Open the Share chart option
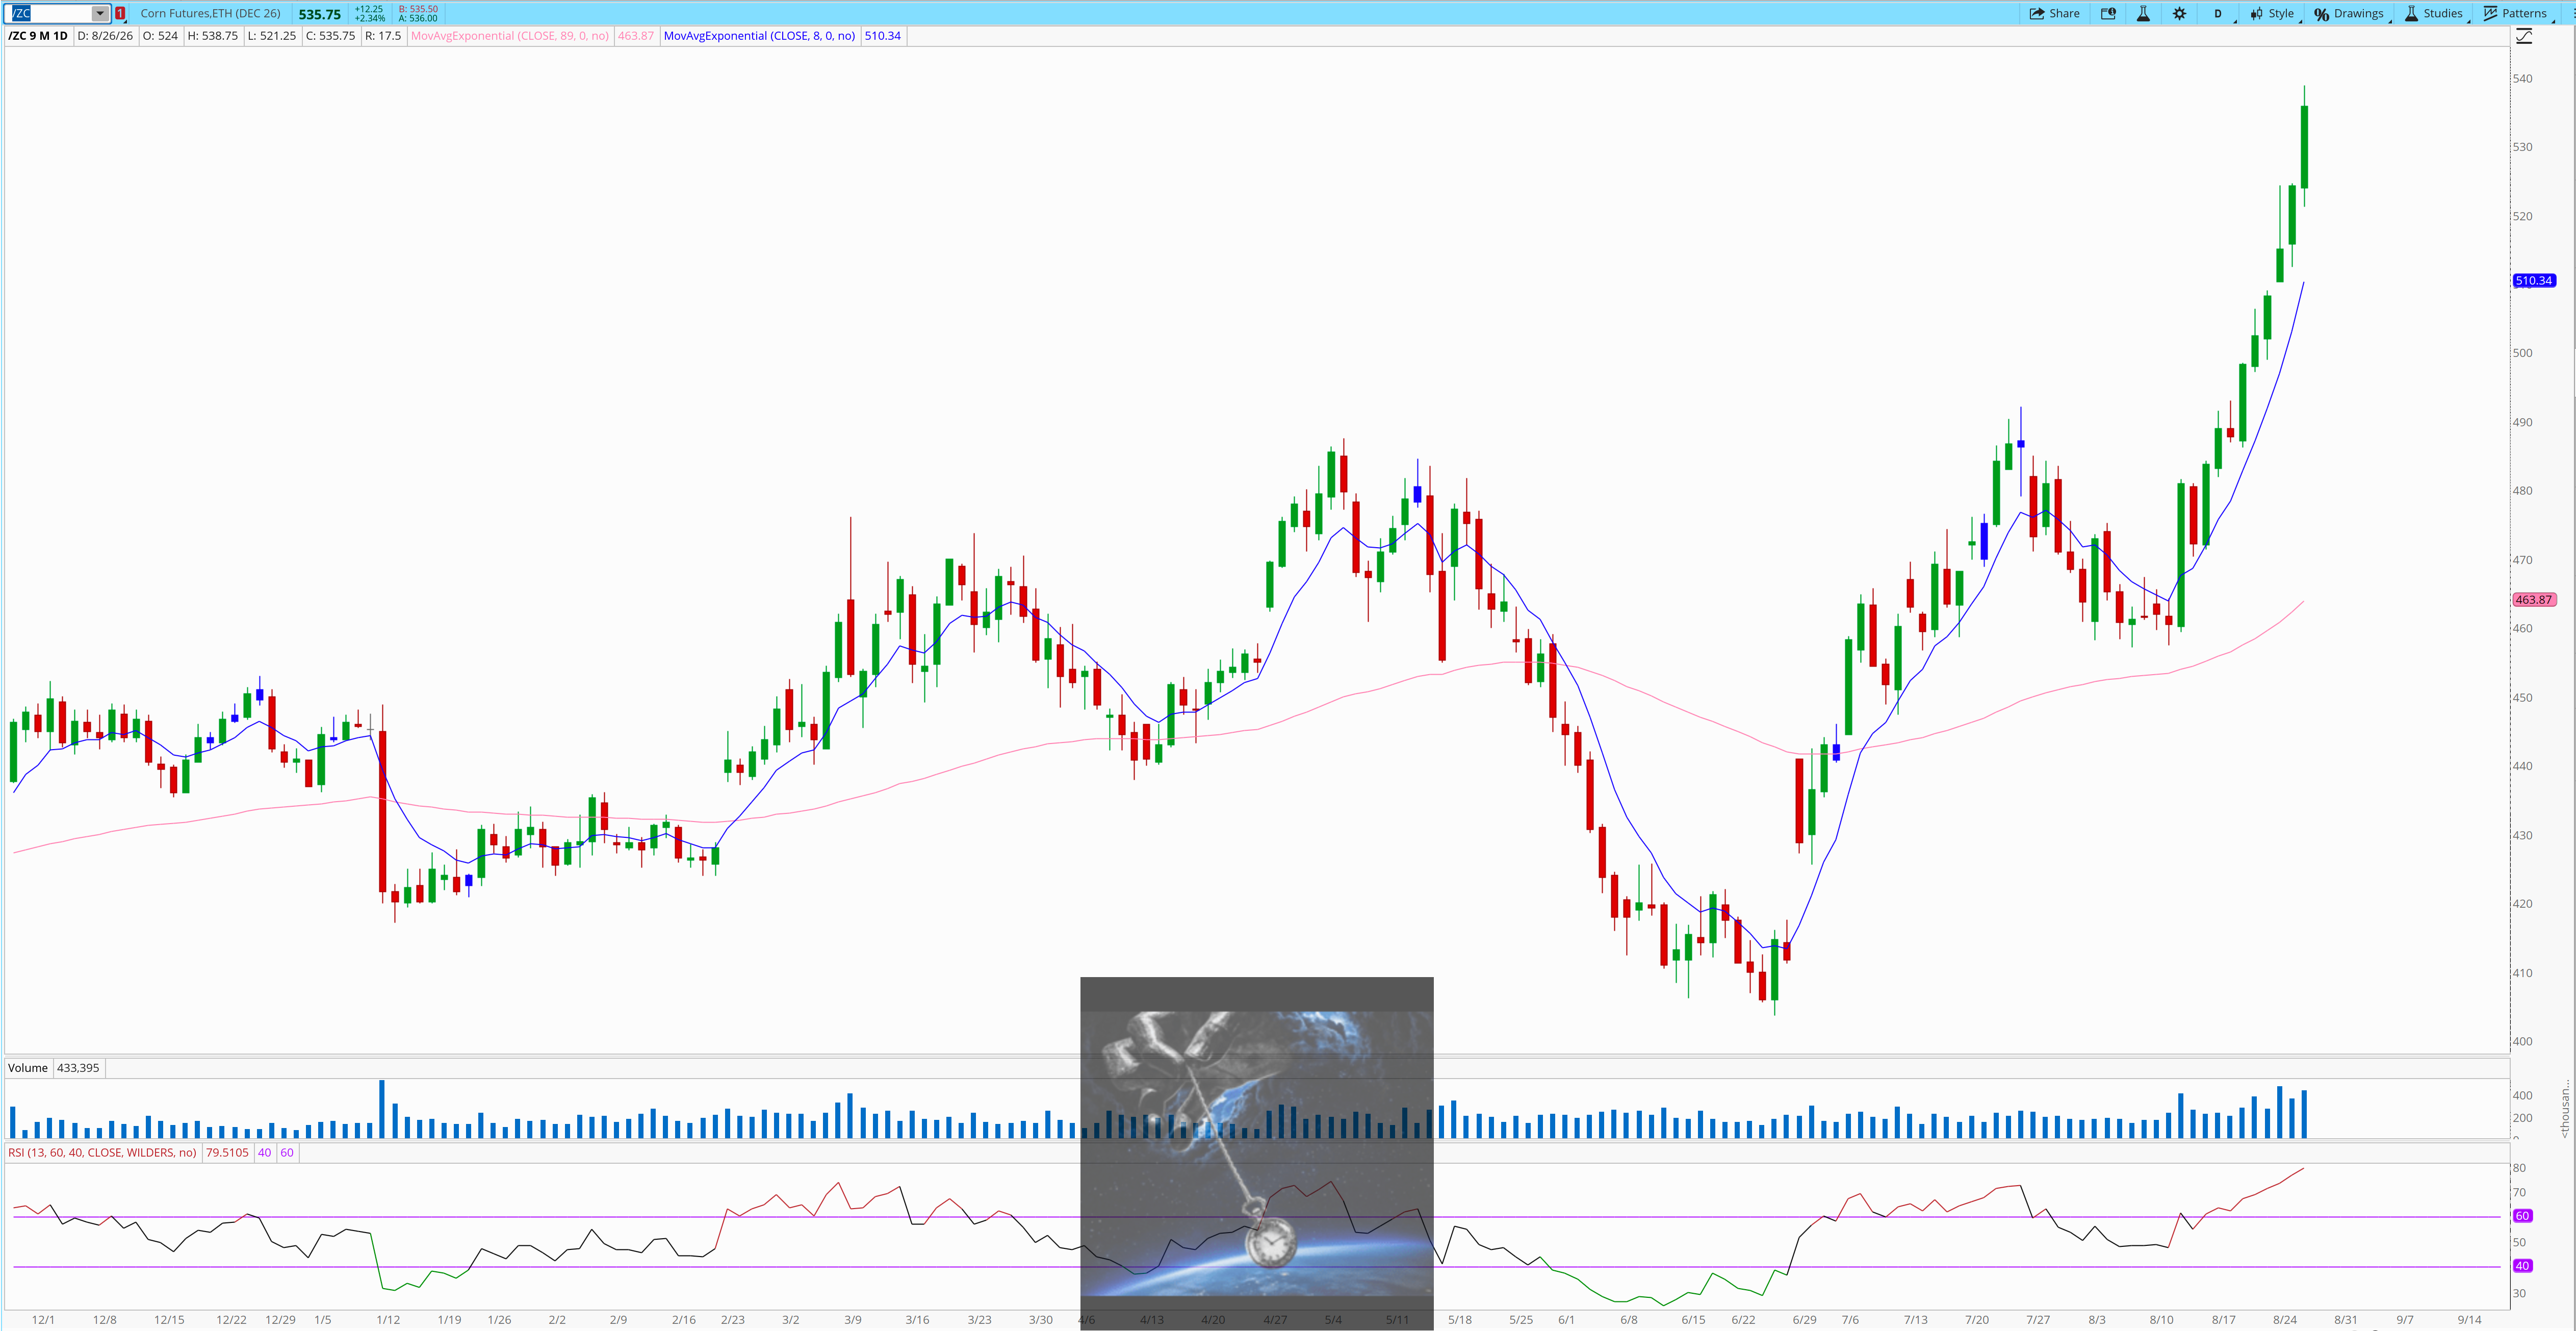 point(2054,13)
